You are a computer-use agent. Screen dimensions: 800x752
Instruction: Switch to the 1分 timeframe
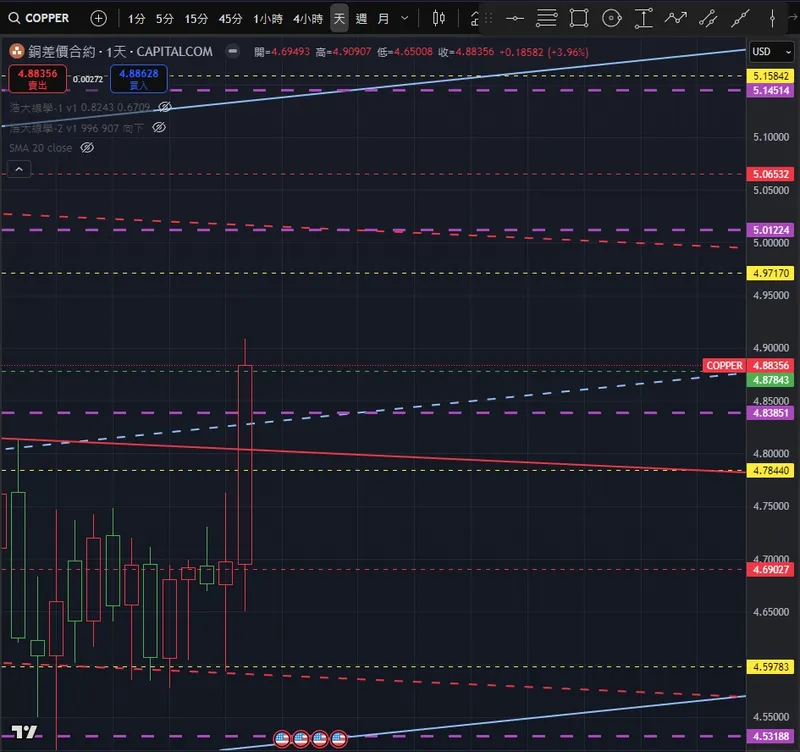136,19
